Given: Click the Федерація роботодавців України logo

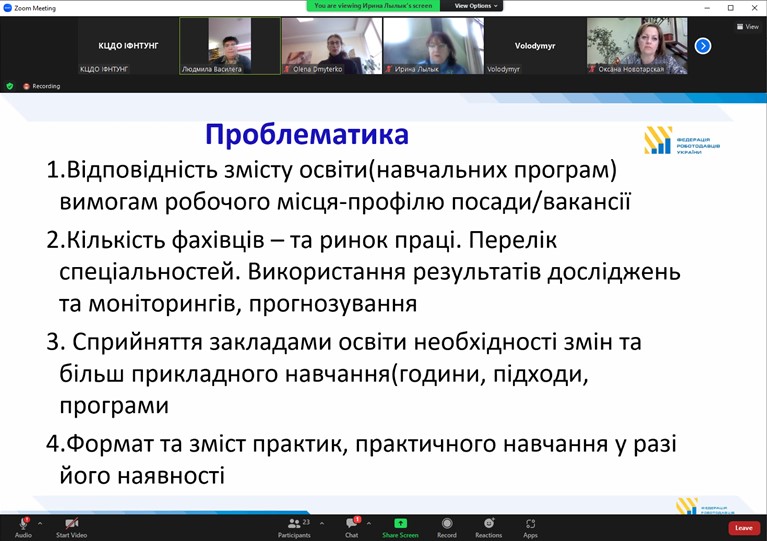Looking at the screenshot, I should coord(682,141).
